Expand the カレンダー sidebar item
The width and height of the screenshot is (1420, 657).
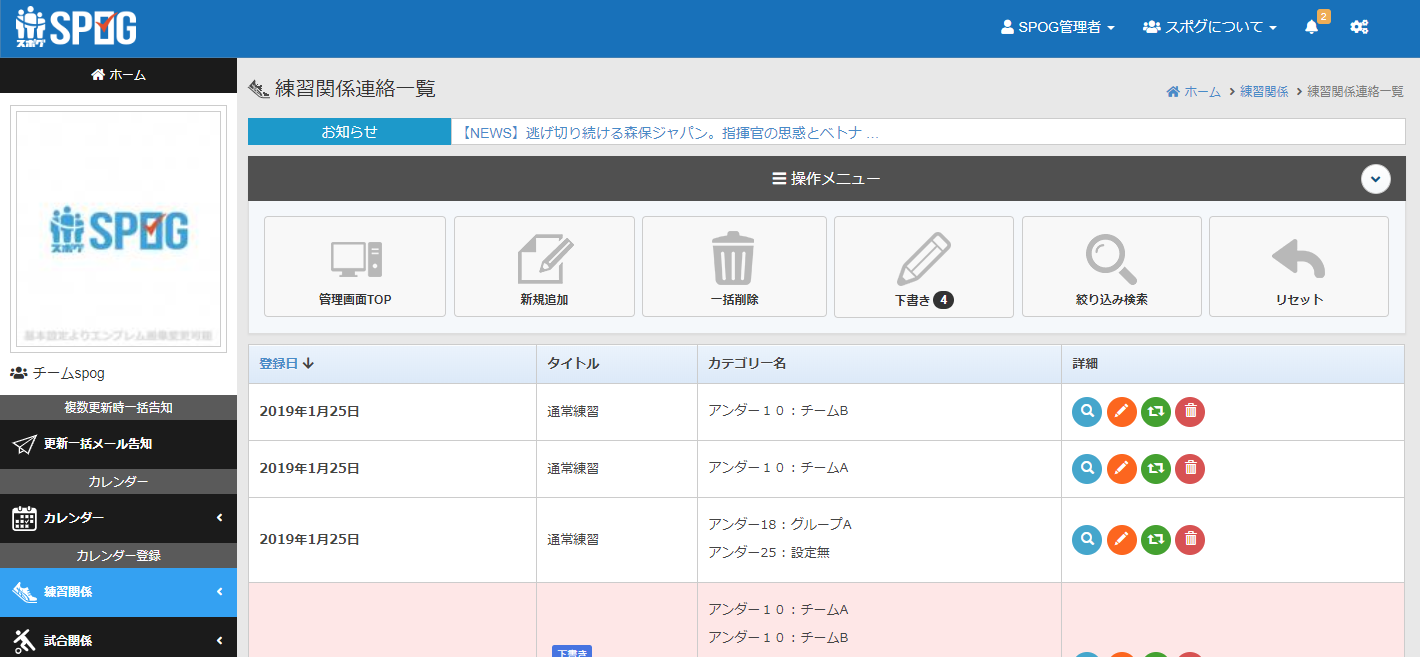click(x=118, y=518)
